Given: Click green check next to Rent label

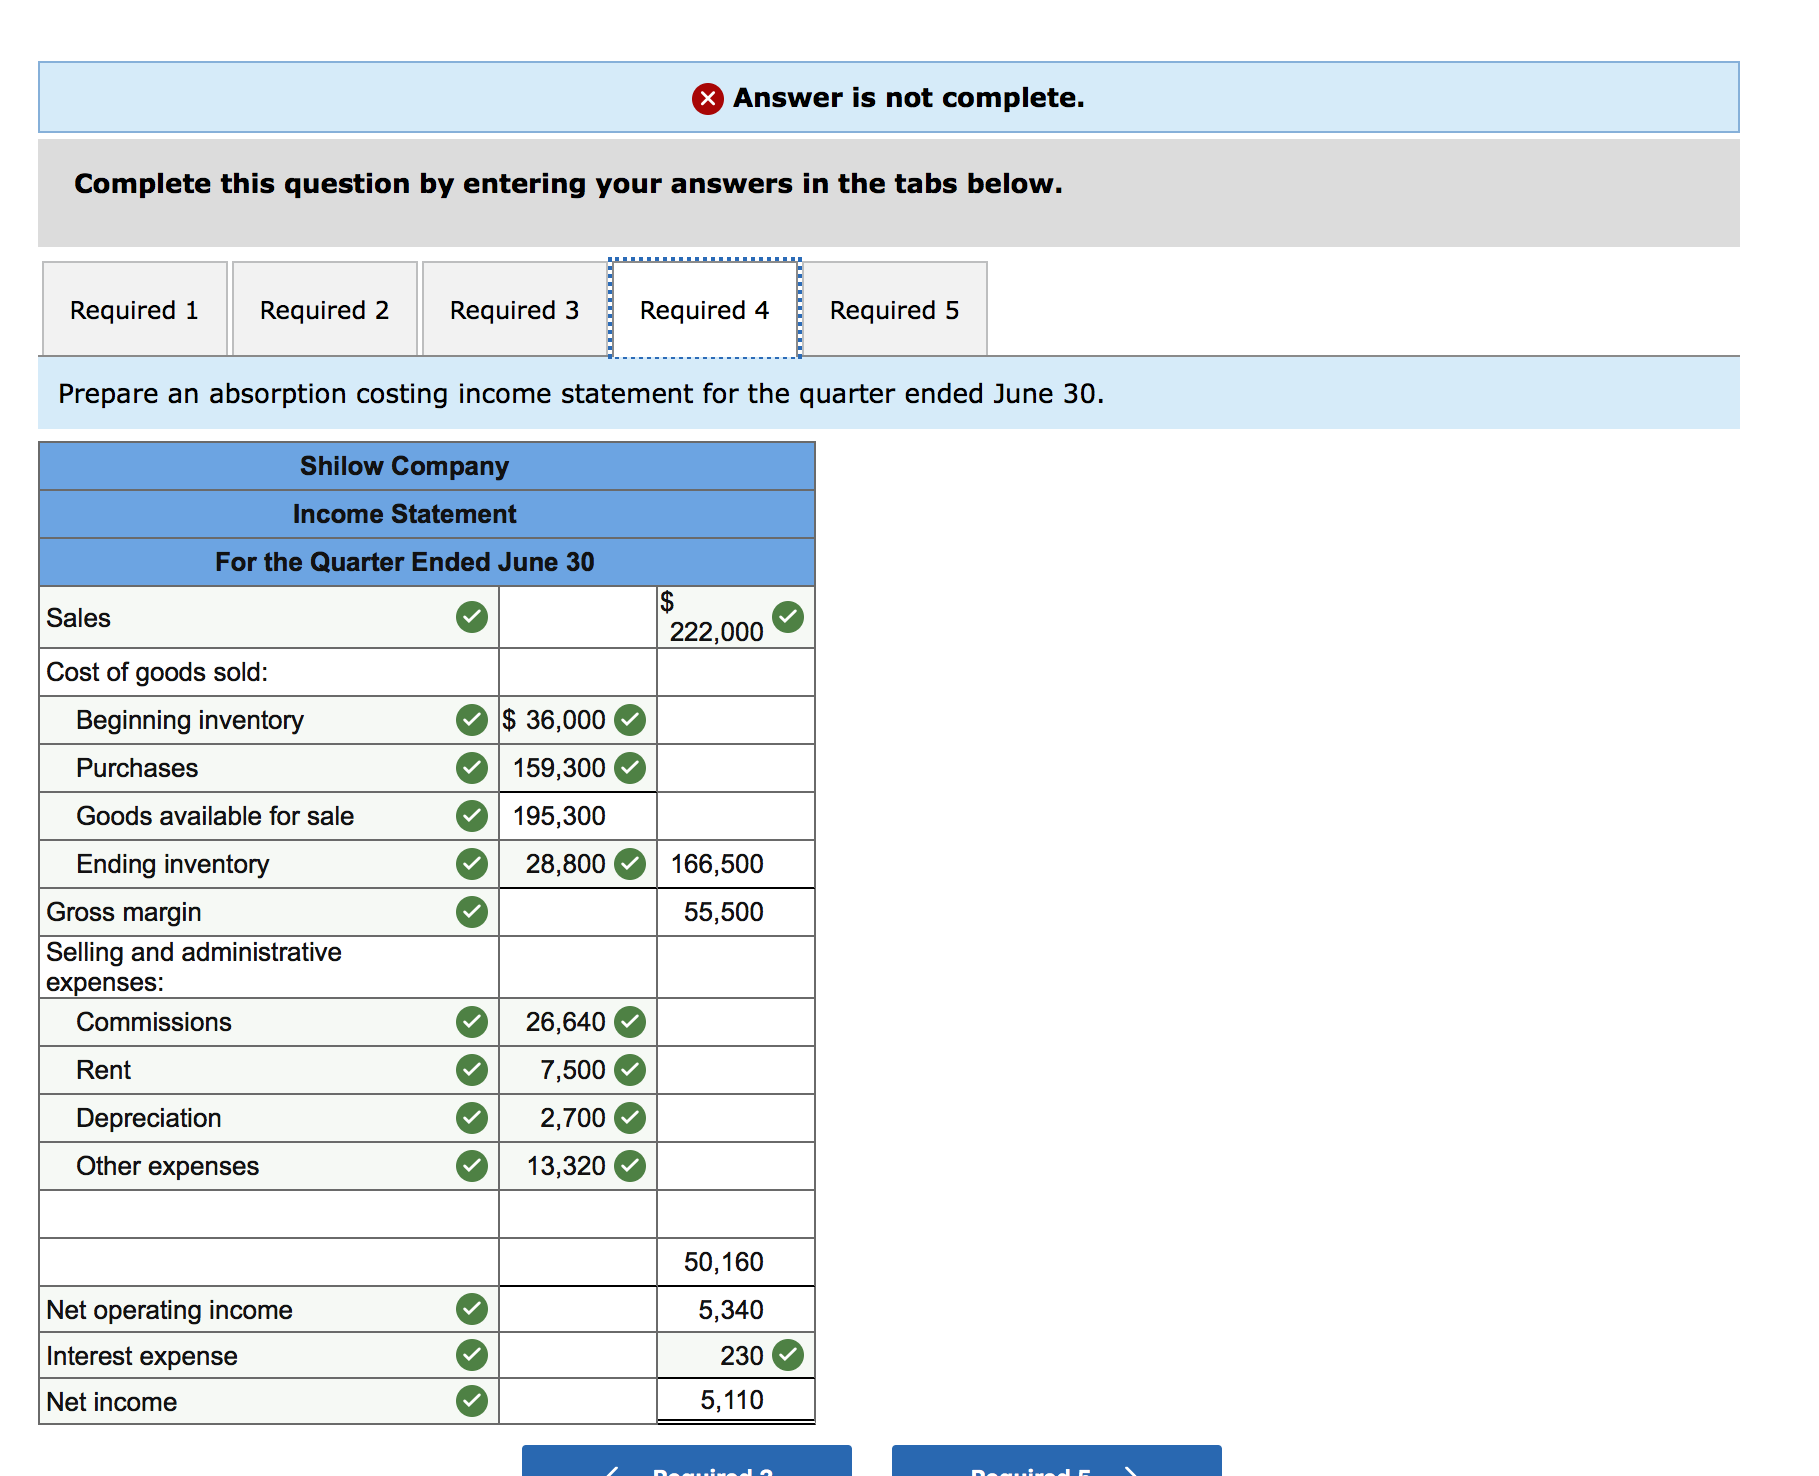Looking at the screenshot, I should 472,1070.
